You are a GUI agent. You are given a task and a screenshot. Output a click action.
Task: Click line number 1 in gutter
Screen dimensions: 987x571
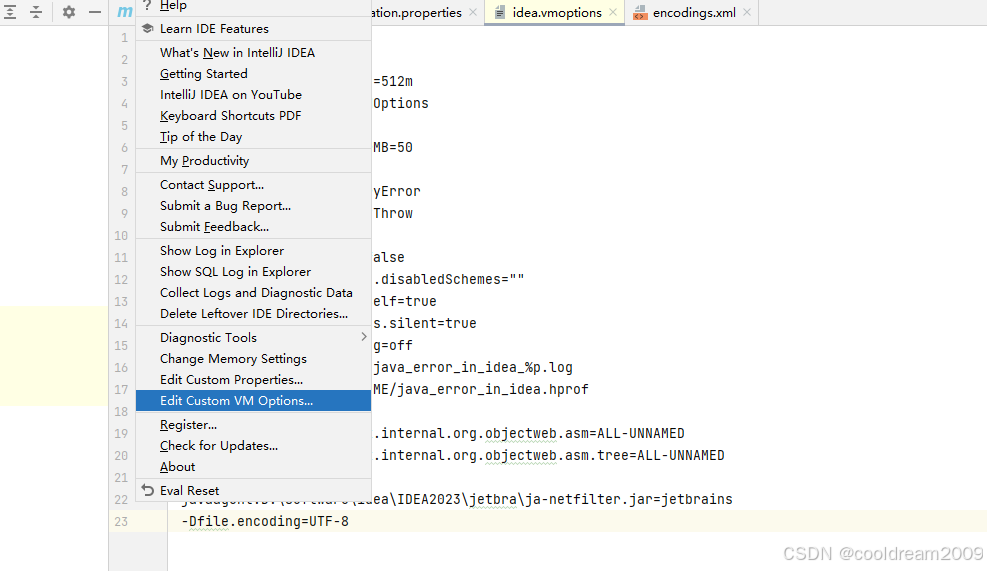point(125,38)
